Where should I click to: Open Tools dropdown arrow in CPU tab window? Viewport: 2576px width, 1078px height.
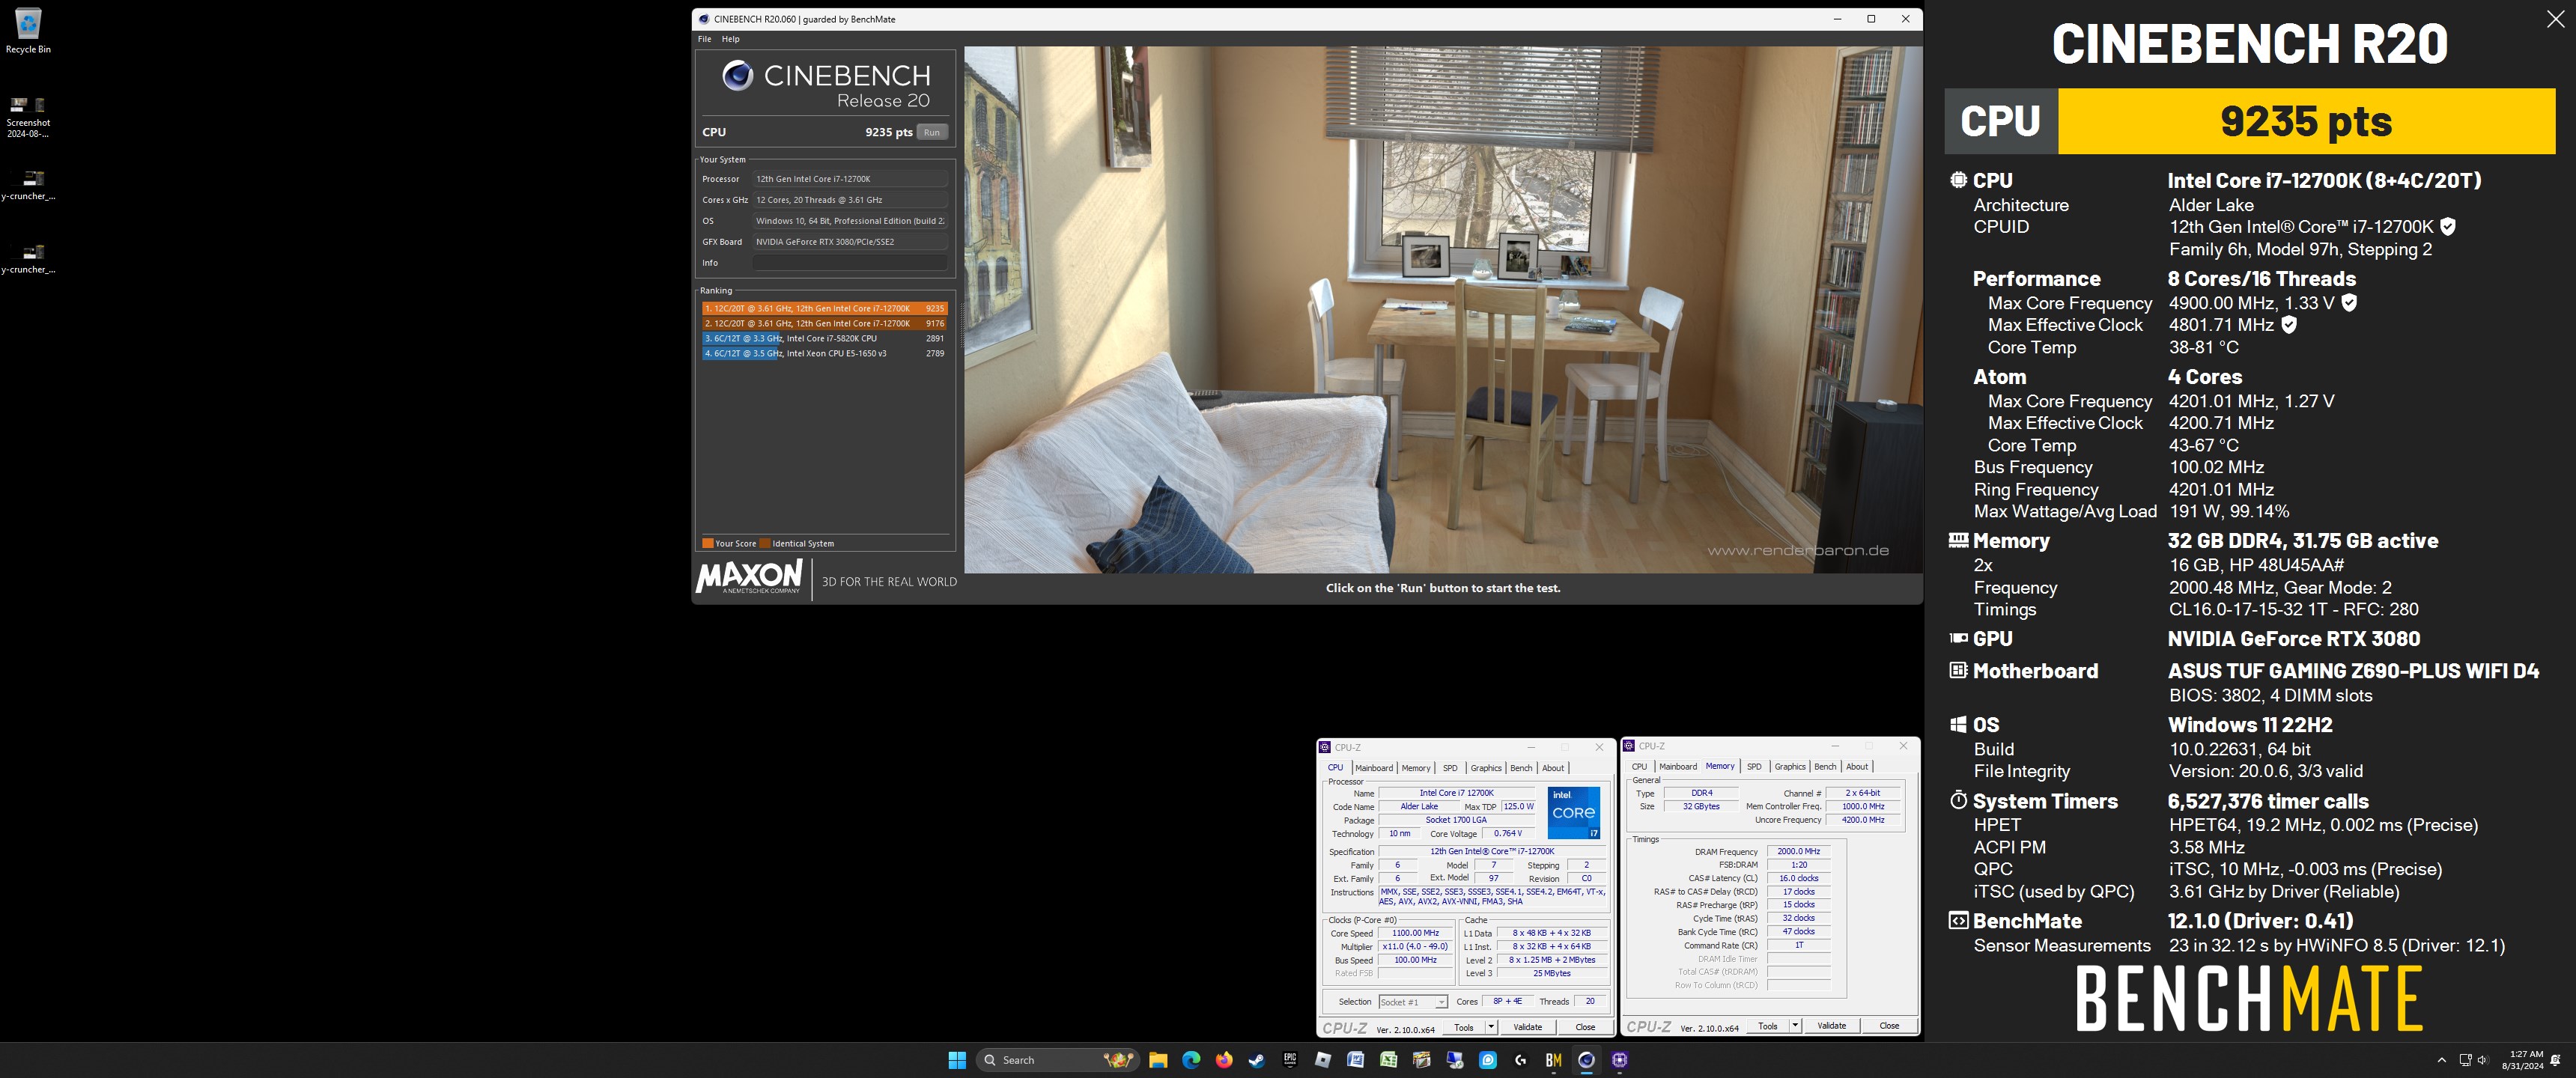tap(1490, 1027)
